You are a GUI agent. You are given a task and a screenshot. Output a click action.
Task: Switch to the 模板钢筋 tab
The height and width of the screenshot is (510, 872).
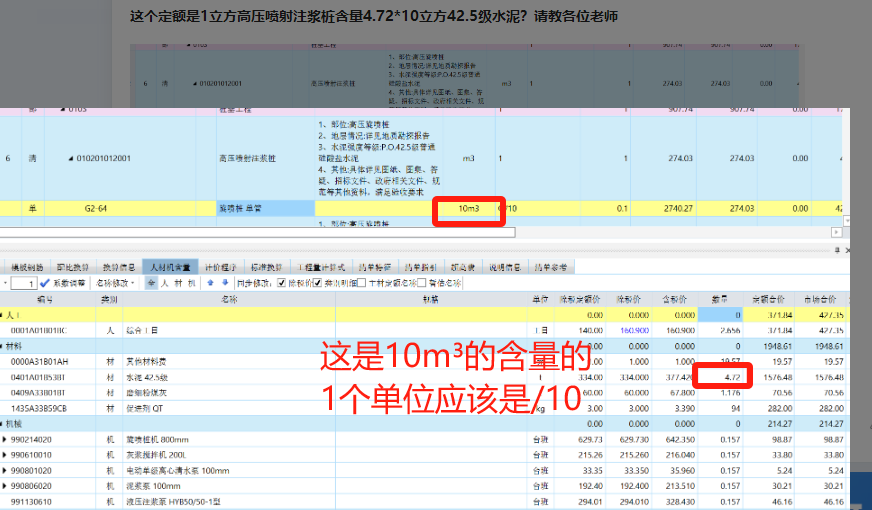pyautogui.click(x=27, y=268)
